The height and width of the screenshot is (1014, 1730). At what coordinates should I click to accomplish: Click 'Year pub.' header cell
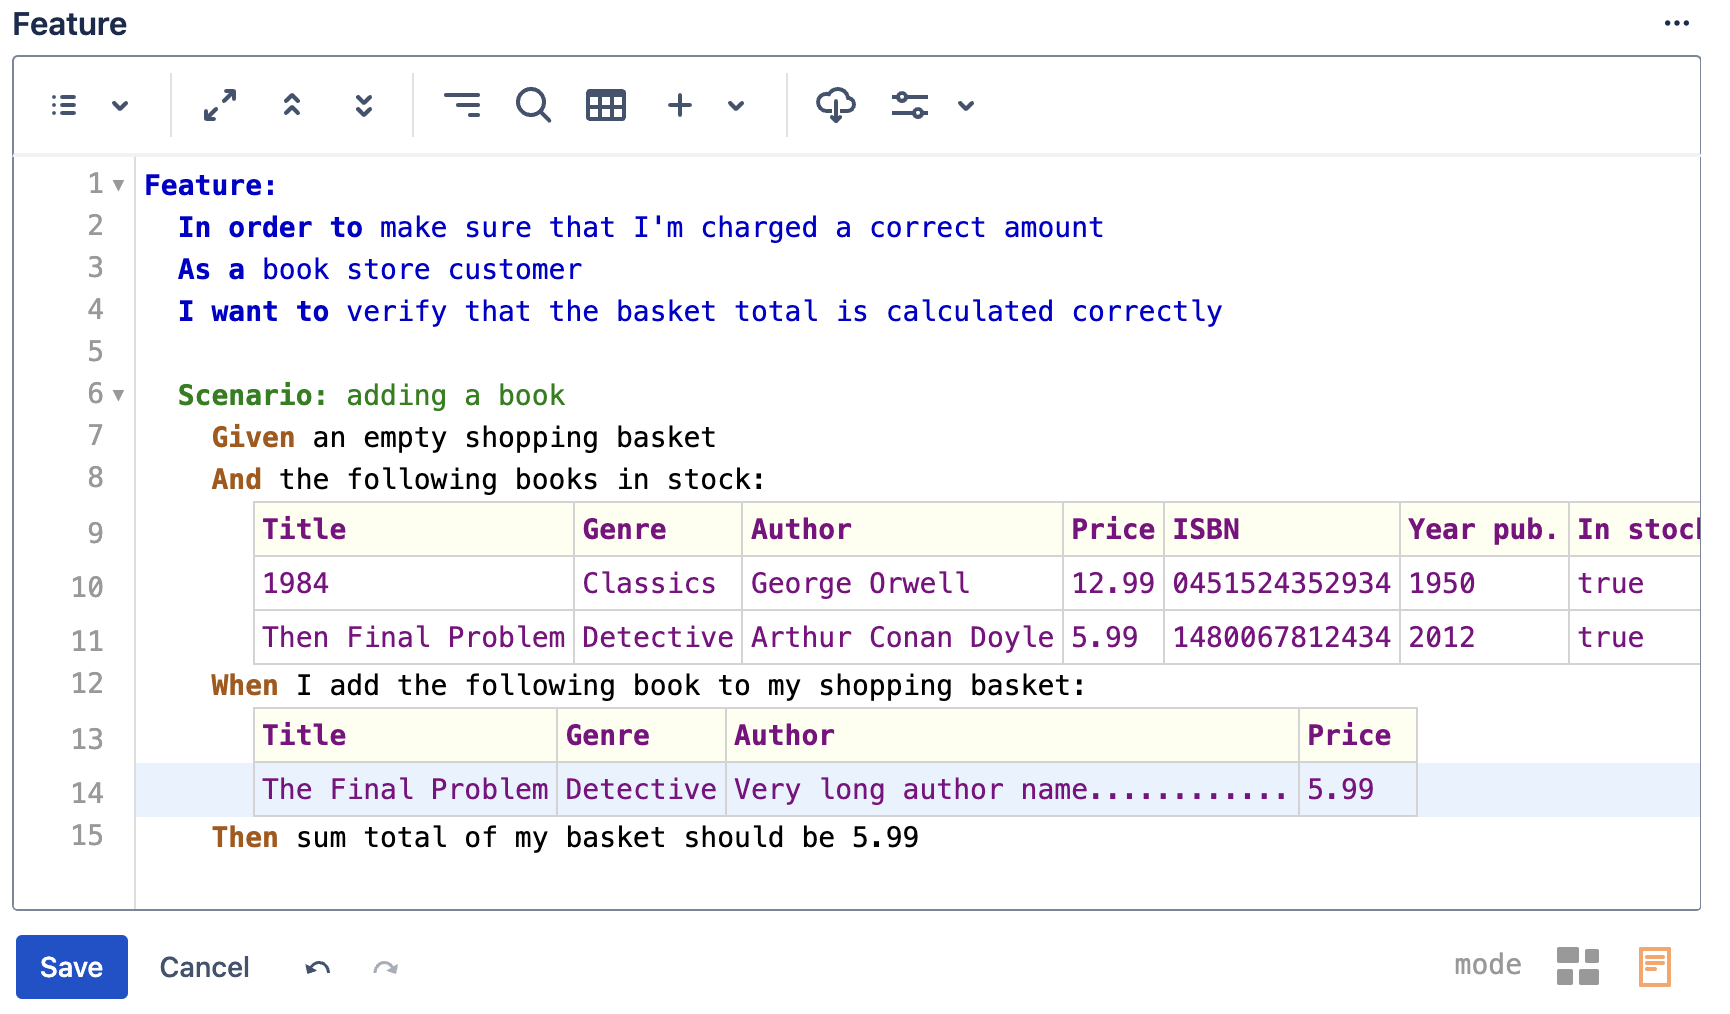point(1485,529)
